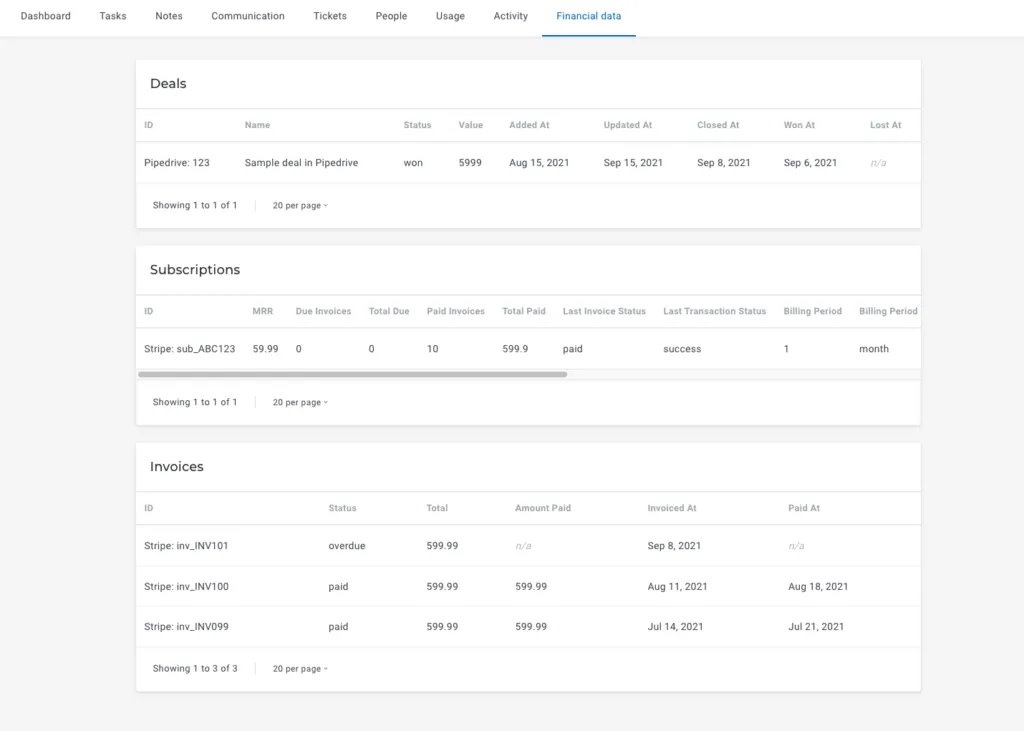The height and width of the screenshot is (731, 1024).
Task: Click the 'Paid Invoices' column header
Action: click(x=456, y=311)
